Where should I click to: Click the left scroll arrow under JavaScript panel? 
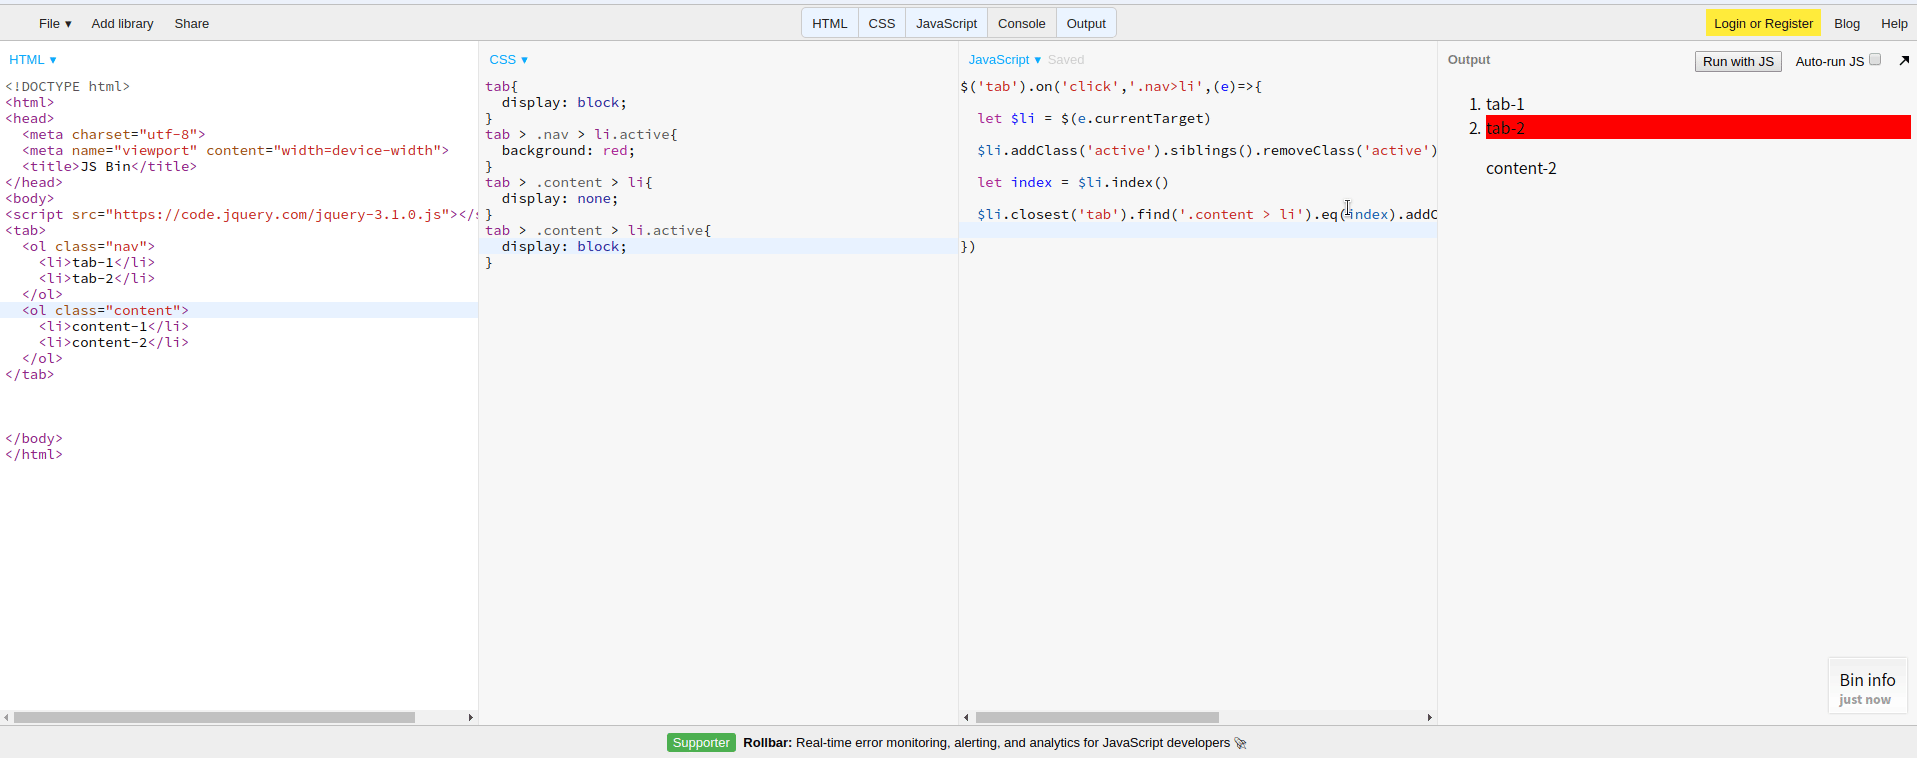[x=966, y=718]
